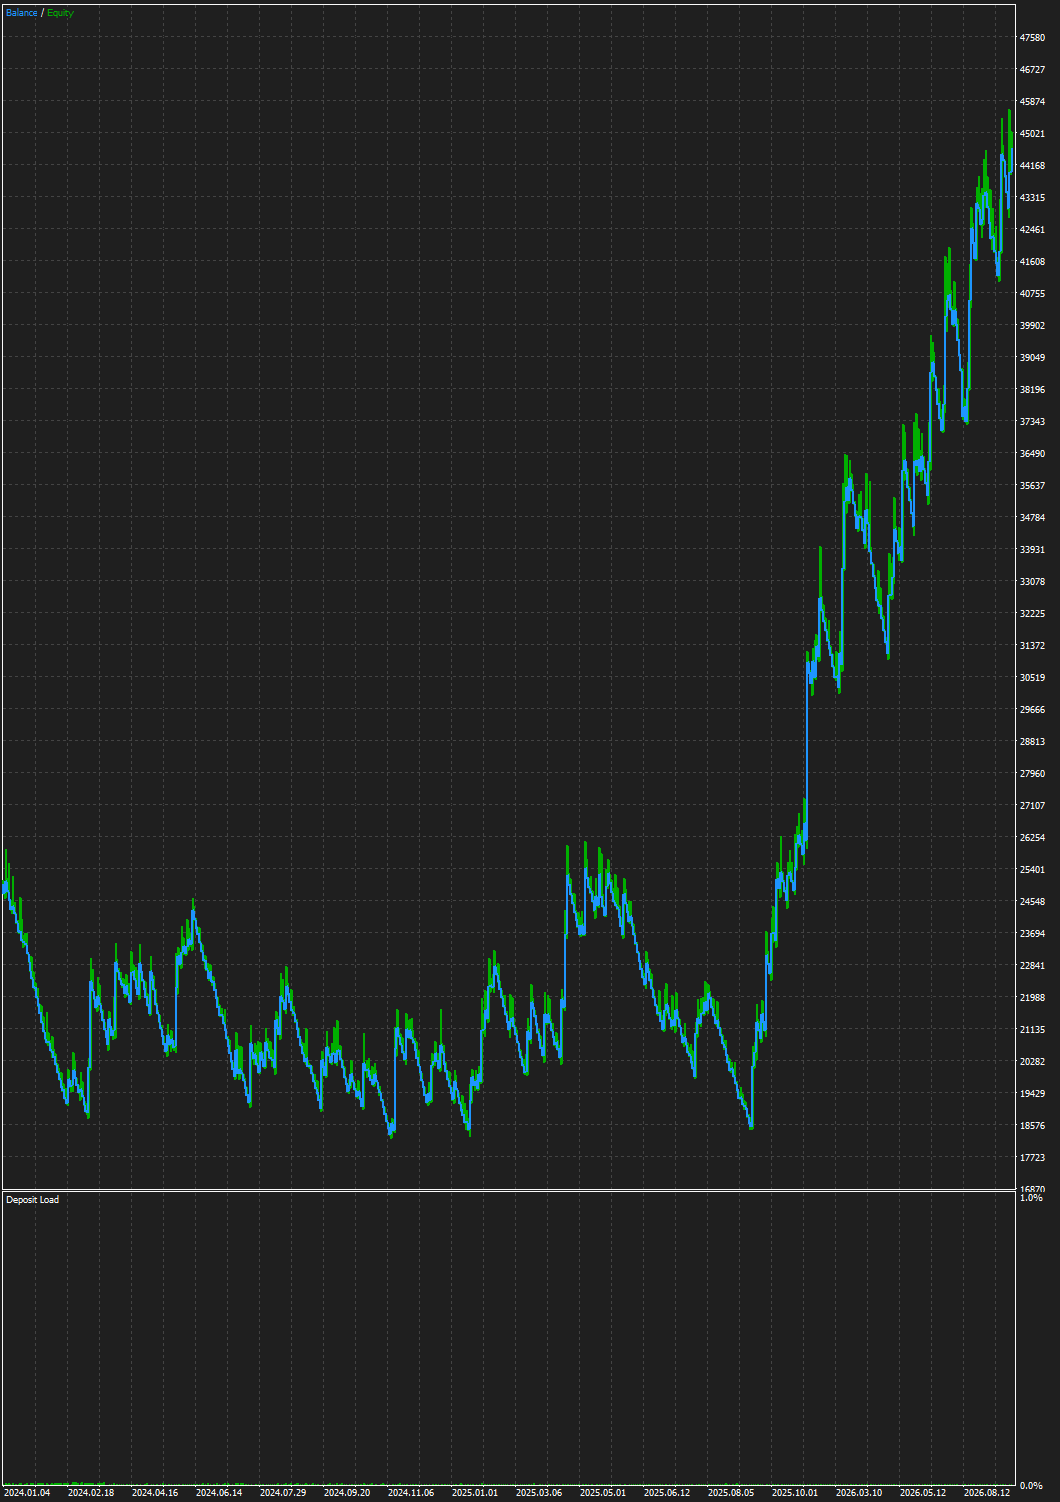Screen dimensions: 1060x1502
Task: Click the 33078 axis value
Action: (1032, 582)
